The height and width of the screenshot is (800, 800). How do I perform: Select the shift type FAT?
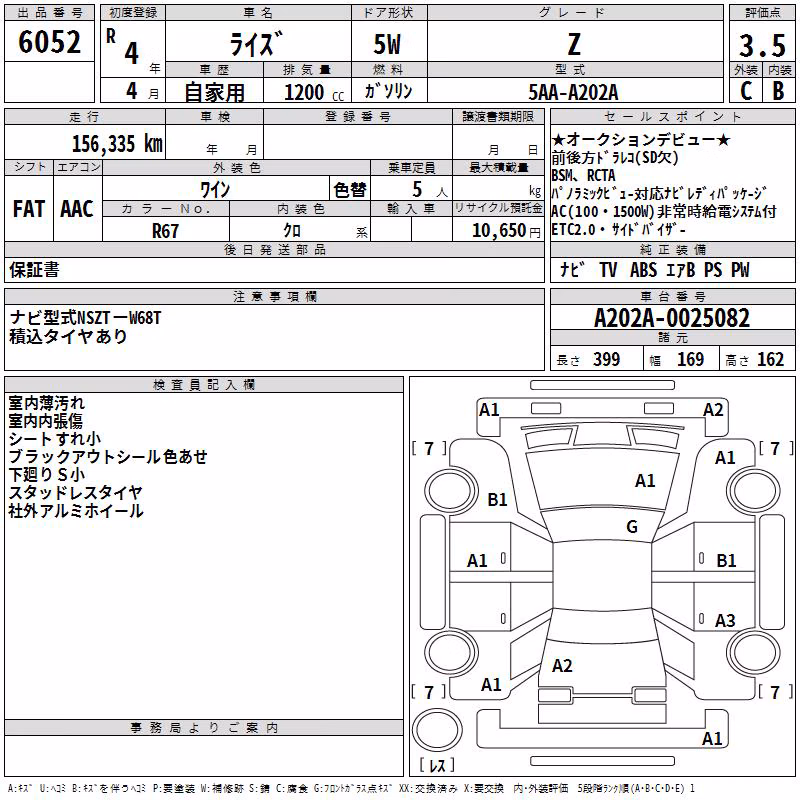pos(29,209)
